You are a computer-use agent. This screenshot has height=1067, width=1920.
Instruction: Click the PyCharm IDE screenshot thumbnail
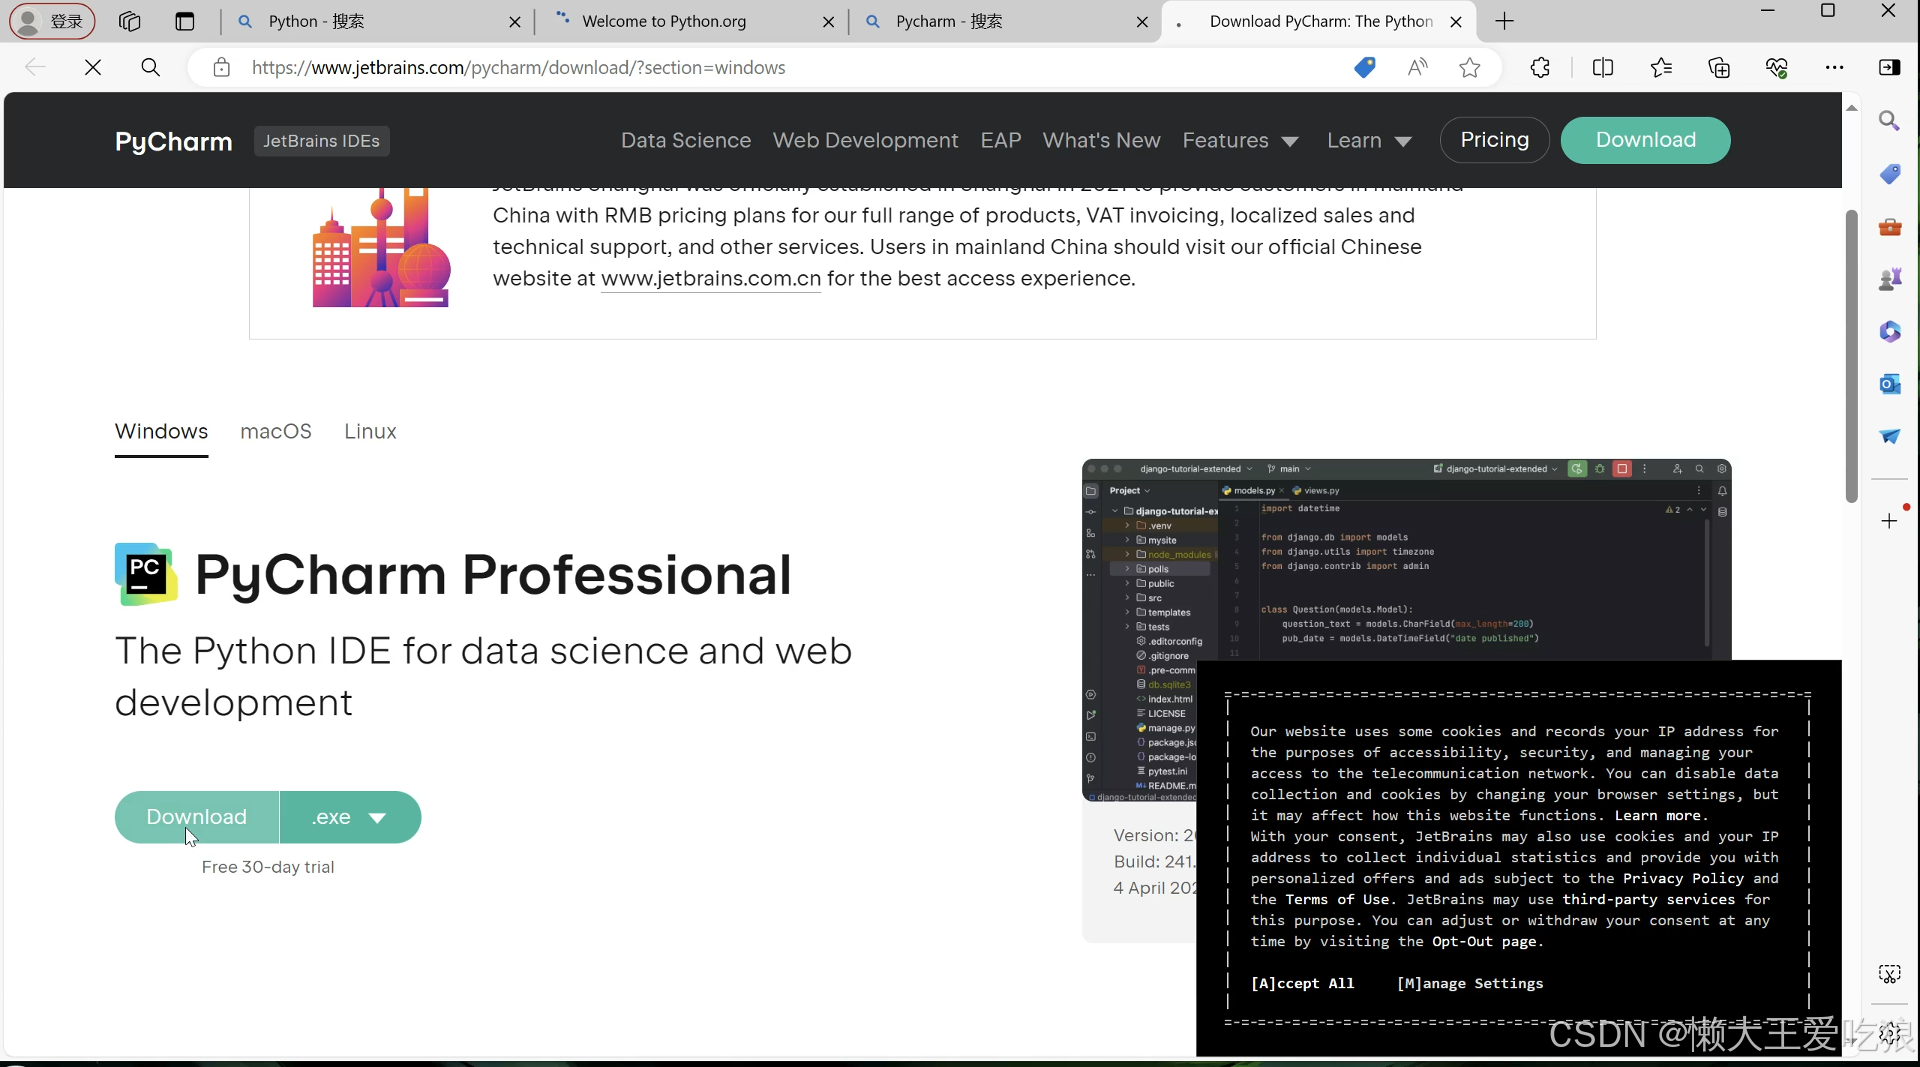(x=1406, y=630)
